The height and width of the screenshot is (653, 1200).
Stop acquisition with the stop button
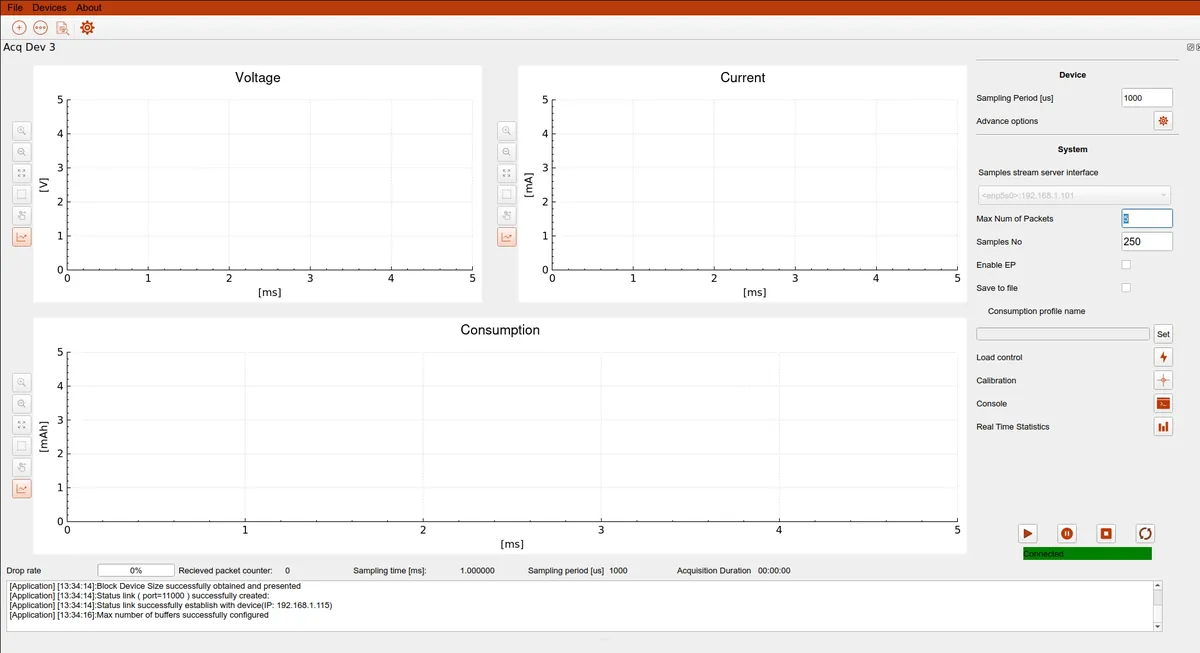1106,534
